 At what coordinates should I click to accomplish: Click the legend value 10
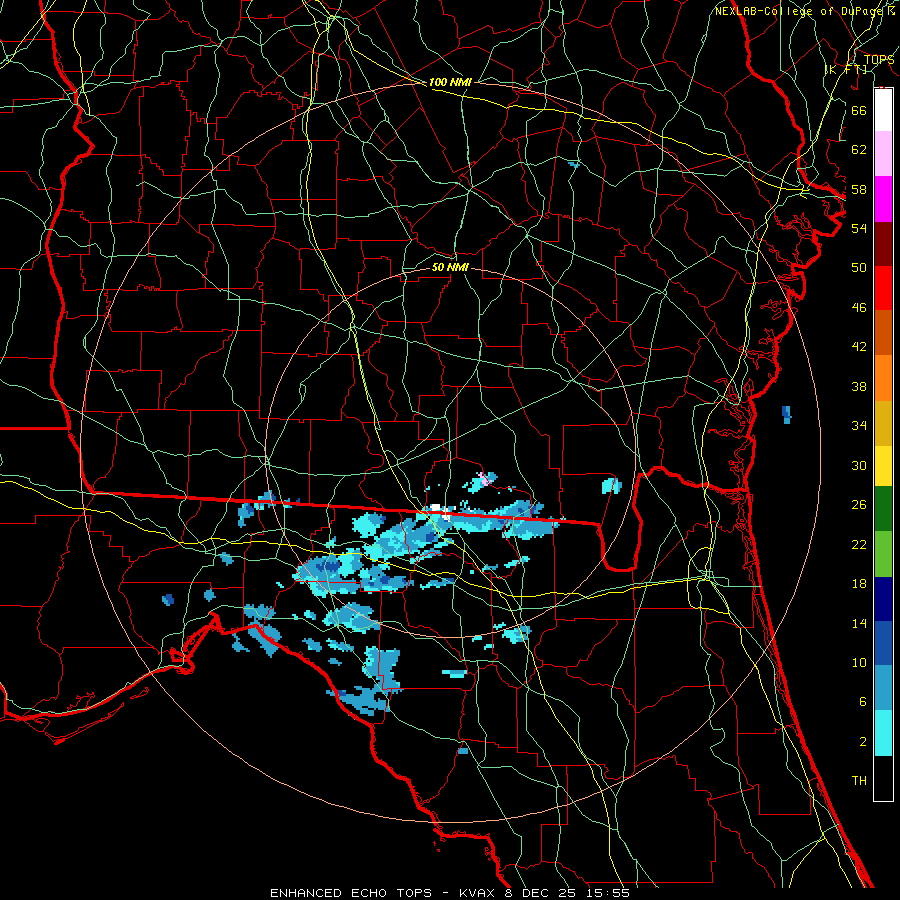click(859, 662)
